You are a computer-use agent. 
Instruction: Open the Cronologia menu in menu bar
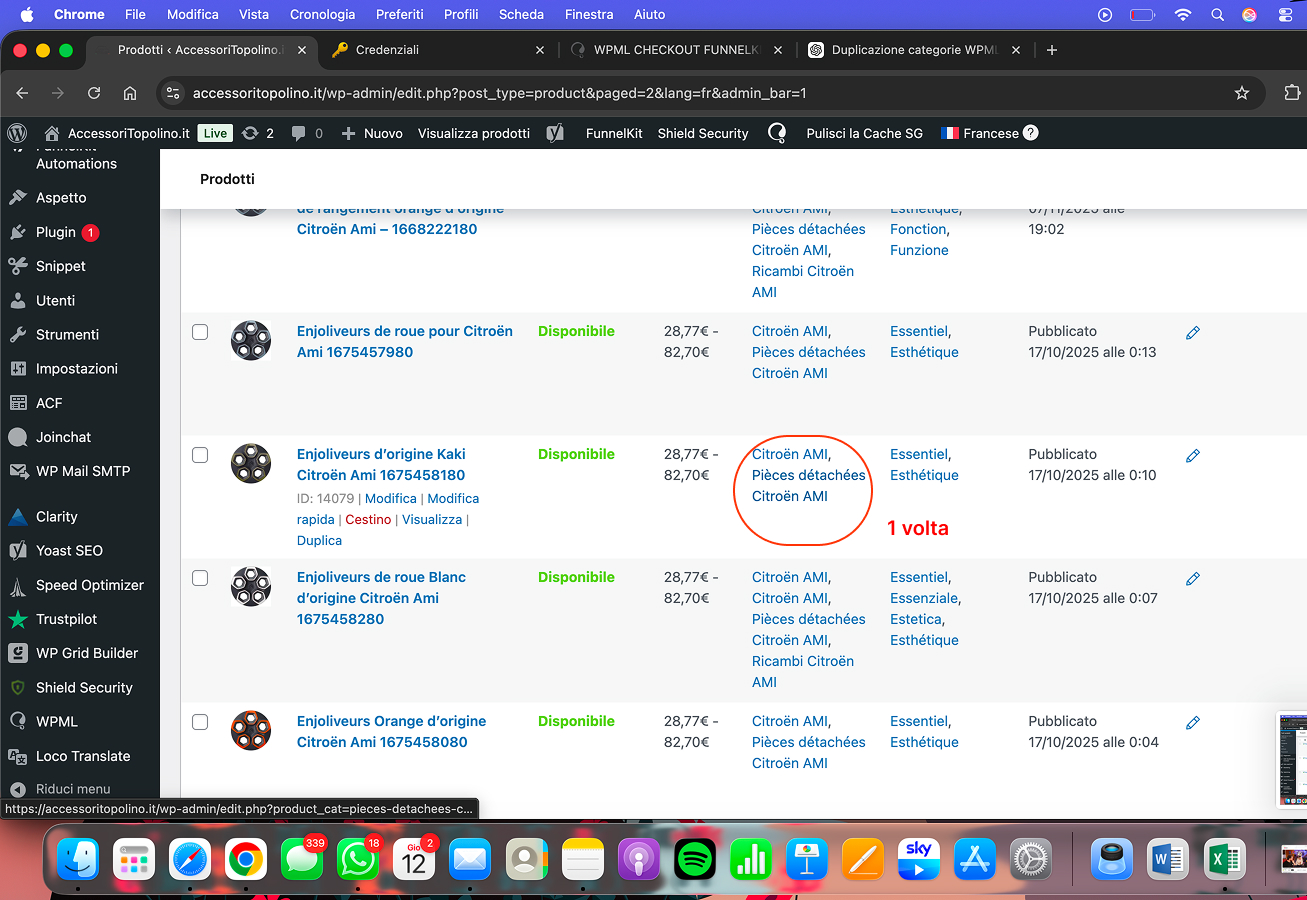tap(322, 14)
